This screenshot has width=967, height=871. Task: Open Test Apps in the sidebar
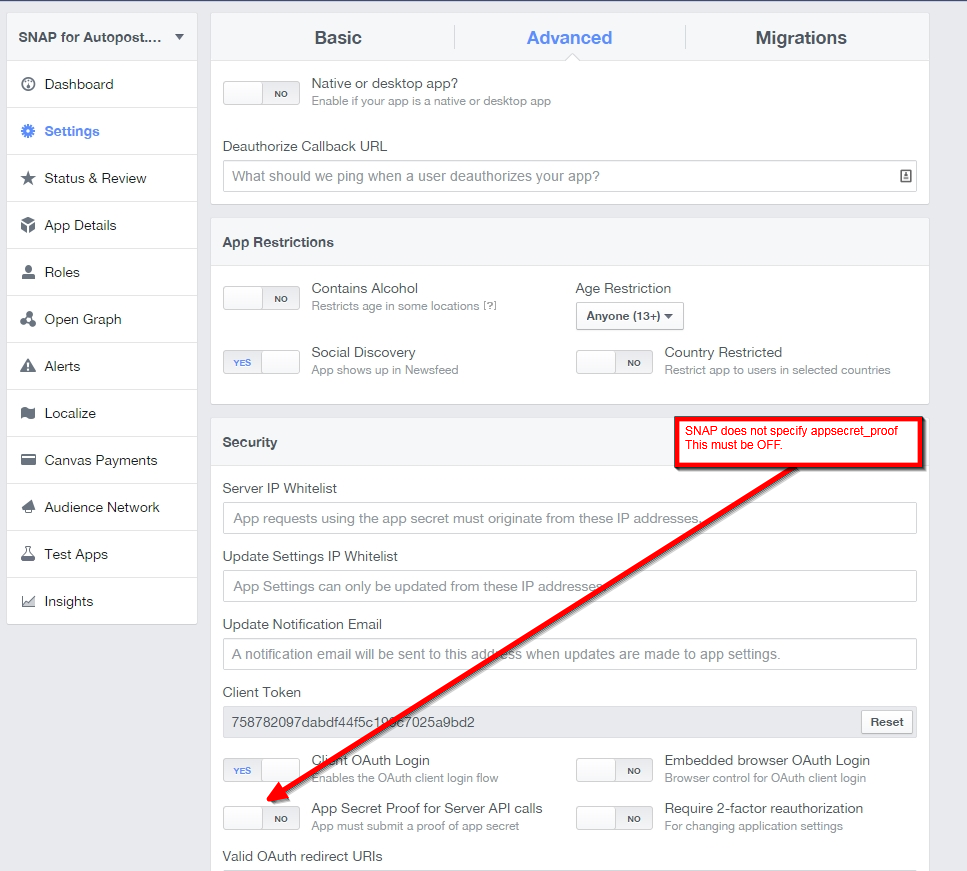pos(102,553)
